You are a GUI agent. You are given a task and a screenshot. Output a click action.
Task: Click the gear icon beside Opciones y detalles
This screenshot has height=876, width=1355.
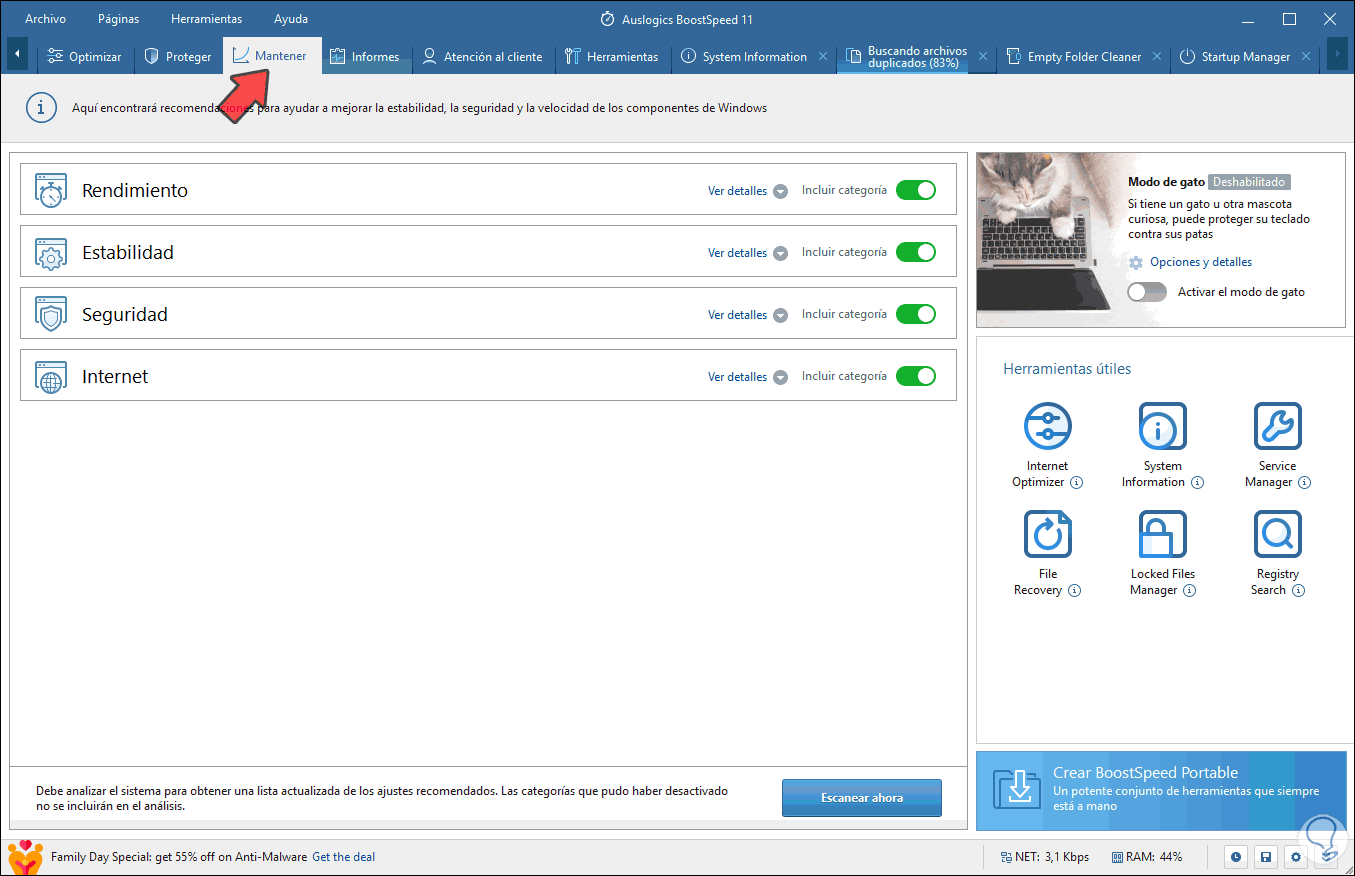click(1135, 263)
